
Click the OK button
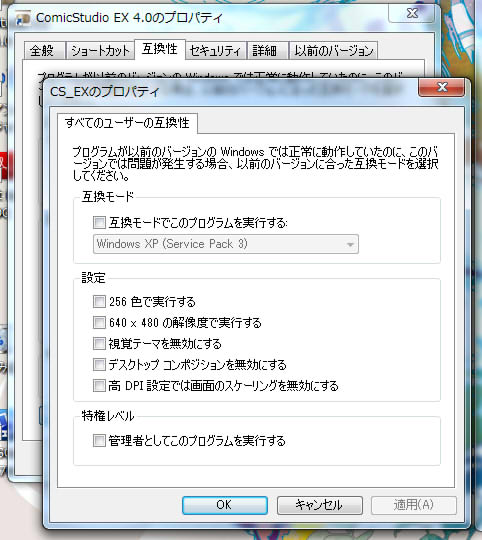pyautogui.click(x=225, y=505)
